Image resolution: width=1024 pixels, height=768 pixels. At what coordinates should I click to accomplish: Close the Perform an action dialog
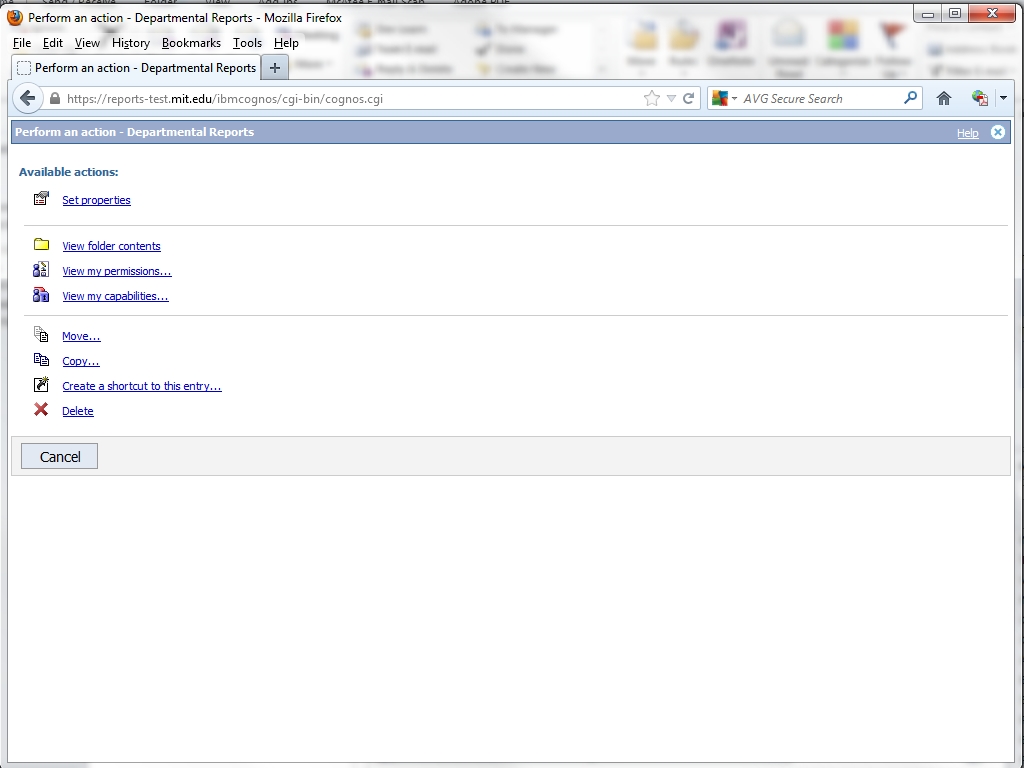(997, 132)
